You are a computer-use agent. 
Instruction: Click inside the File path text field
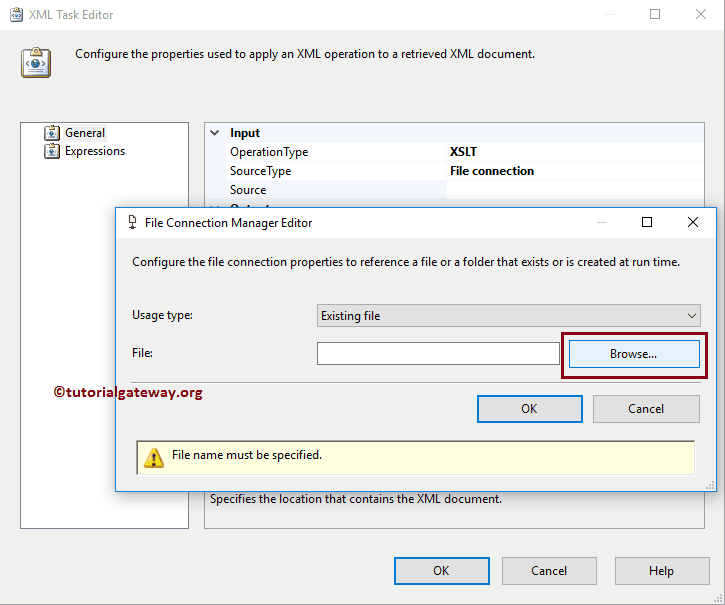click(438, 354)
